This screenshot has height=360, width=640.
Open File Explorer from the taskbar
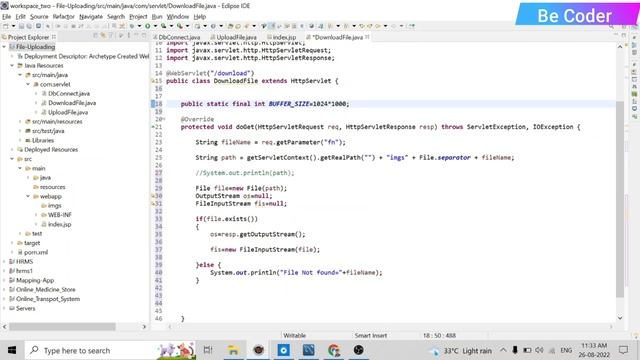point(233,350)
